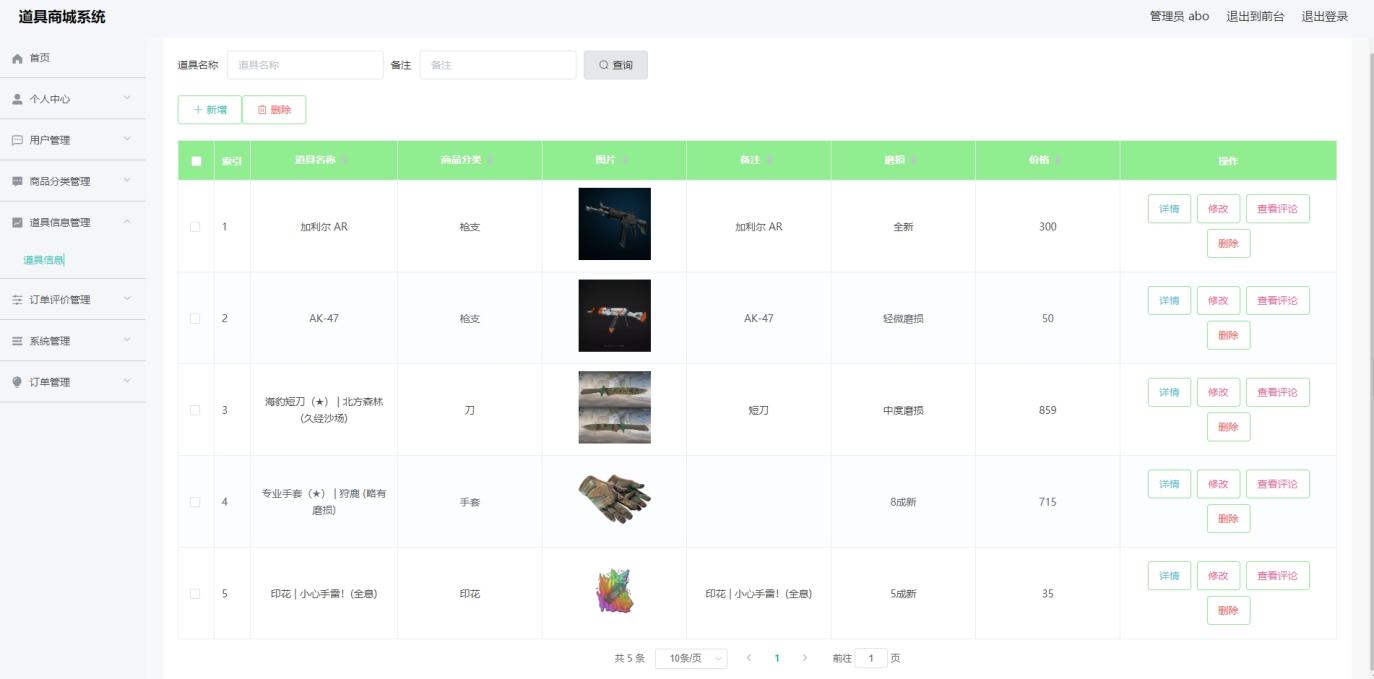Expand the 商品分类管理 menu chevron
Viewport: 1374px width, 679px height.
coord(127,180)
